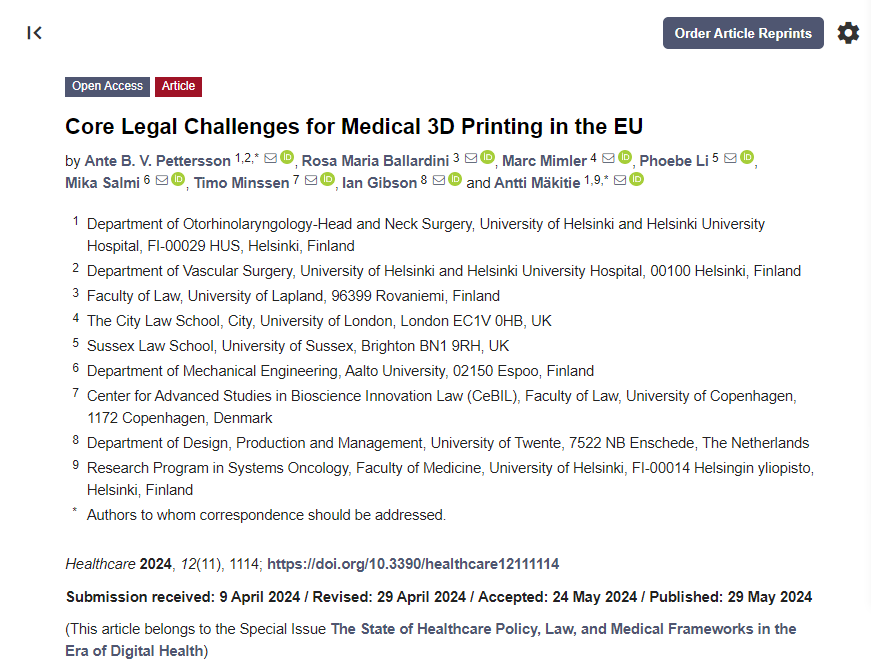871x665 pixels.
Task: Open the settings gear icon
Action: (x=848, y=33)
